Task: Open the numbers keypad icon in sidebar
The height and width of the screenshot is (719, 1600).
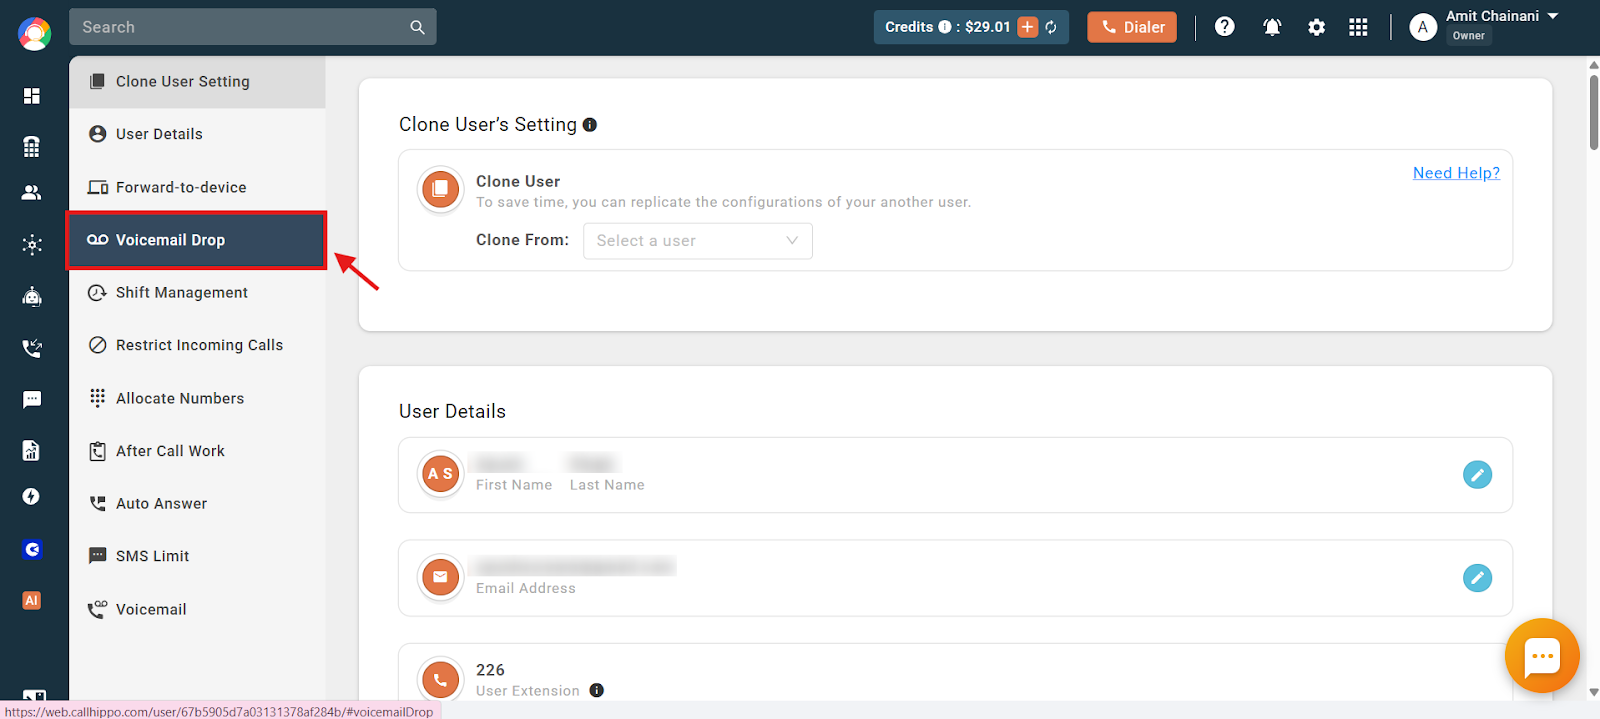Action: 32,147
